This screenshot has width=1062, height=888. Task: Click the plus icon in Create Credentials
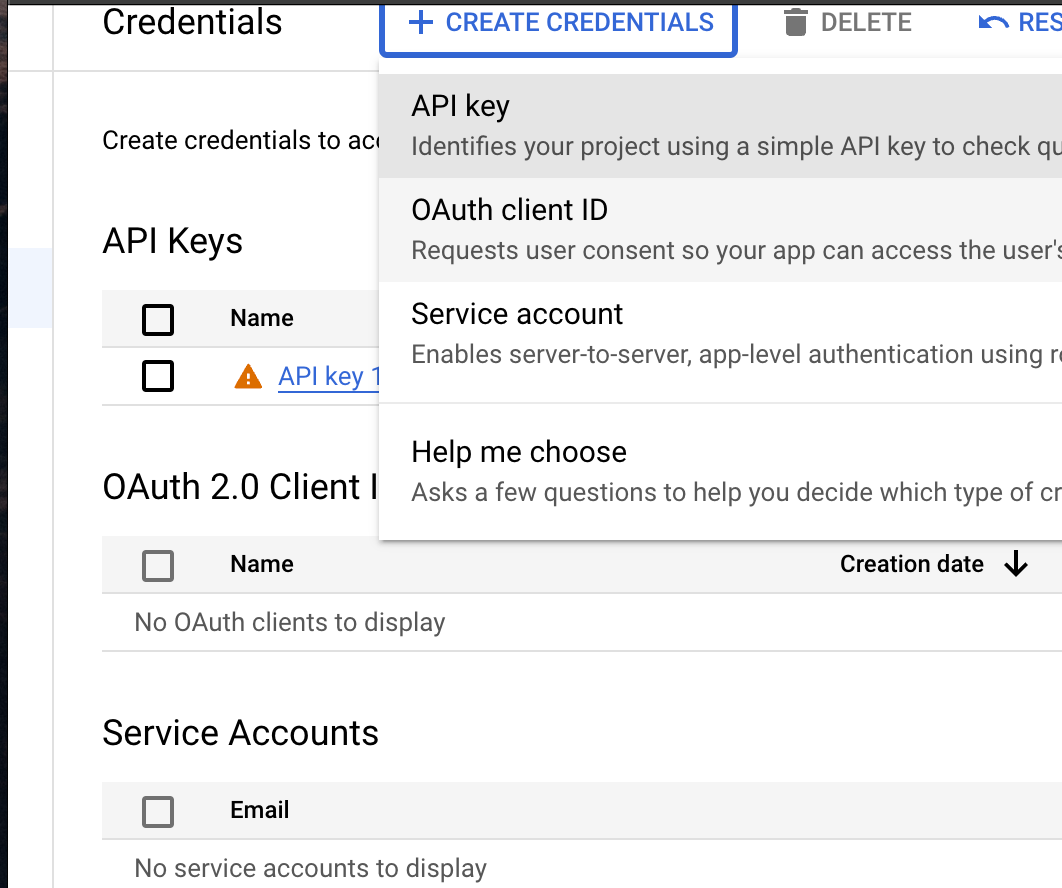click(421, 22)
